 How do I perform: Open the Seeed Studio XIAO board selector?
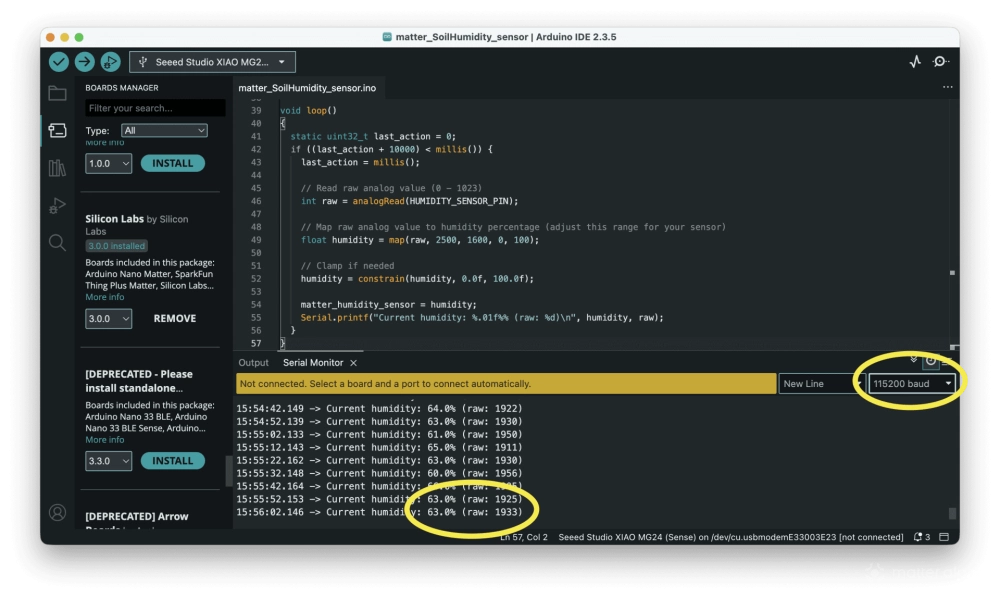(x=212, y=62)
